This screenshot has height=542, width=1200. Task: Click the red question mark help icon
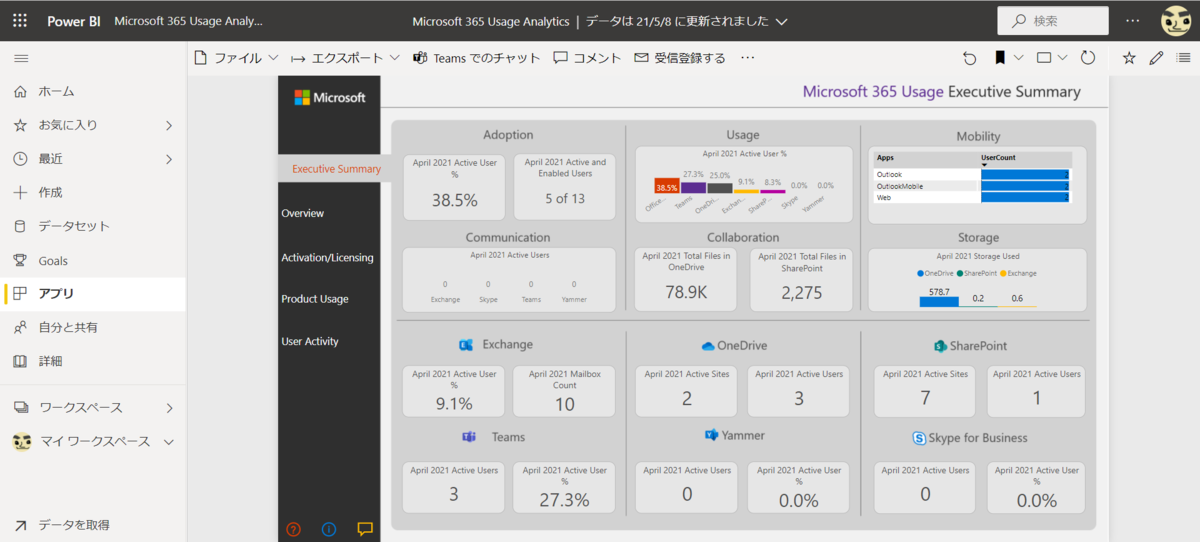[293, 529]
